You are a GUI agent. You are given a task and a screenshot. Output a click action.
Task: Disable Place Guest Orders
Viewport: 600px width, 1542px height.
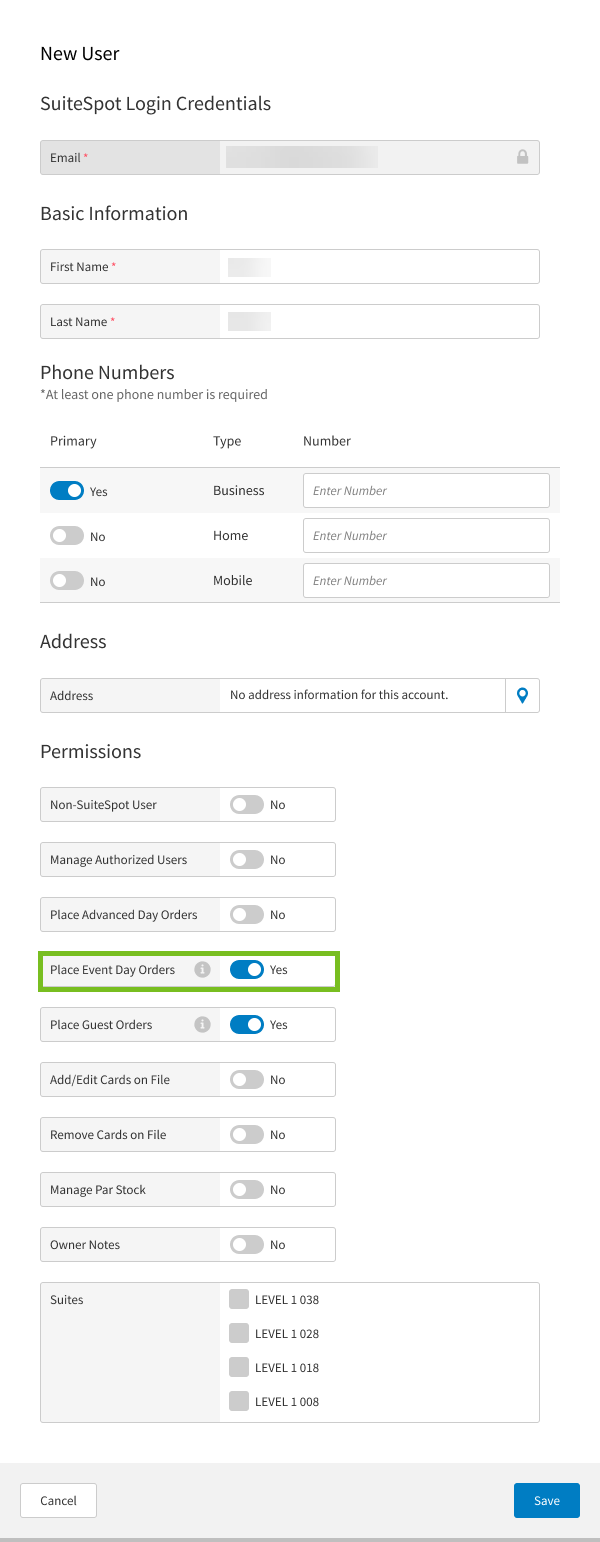click(x=249, y=1024)
